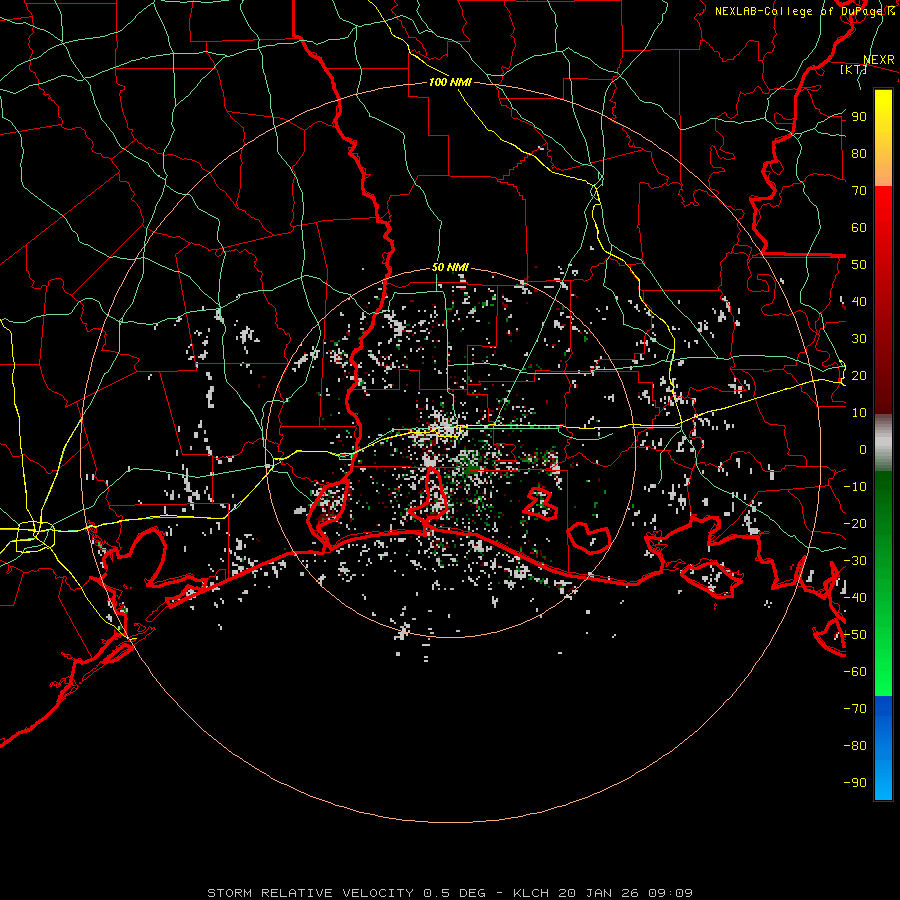Image resolution: width=900 pixels, height=900 pixels.
Task: Select the 30 tick label on the color bar
Action: pos(859,339)
